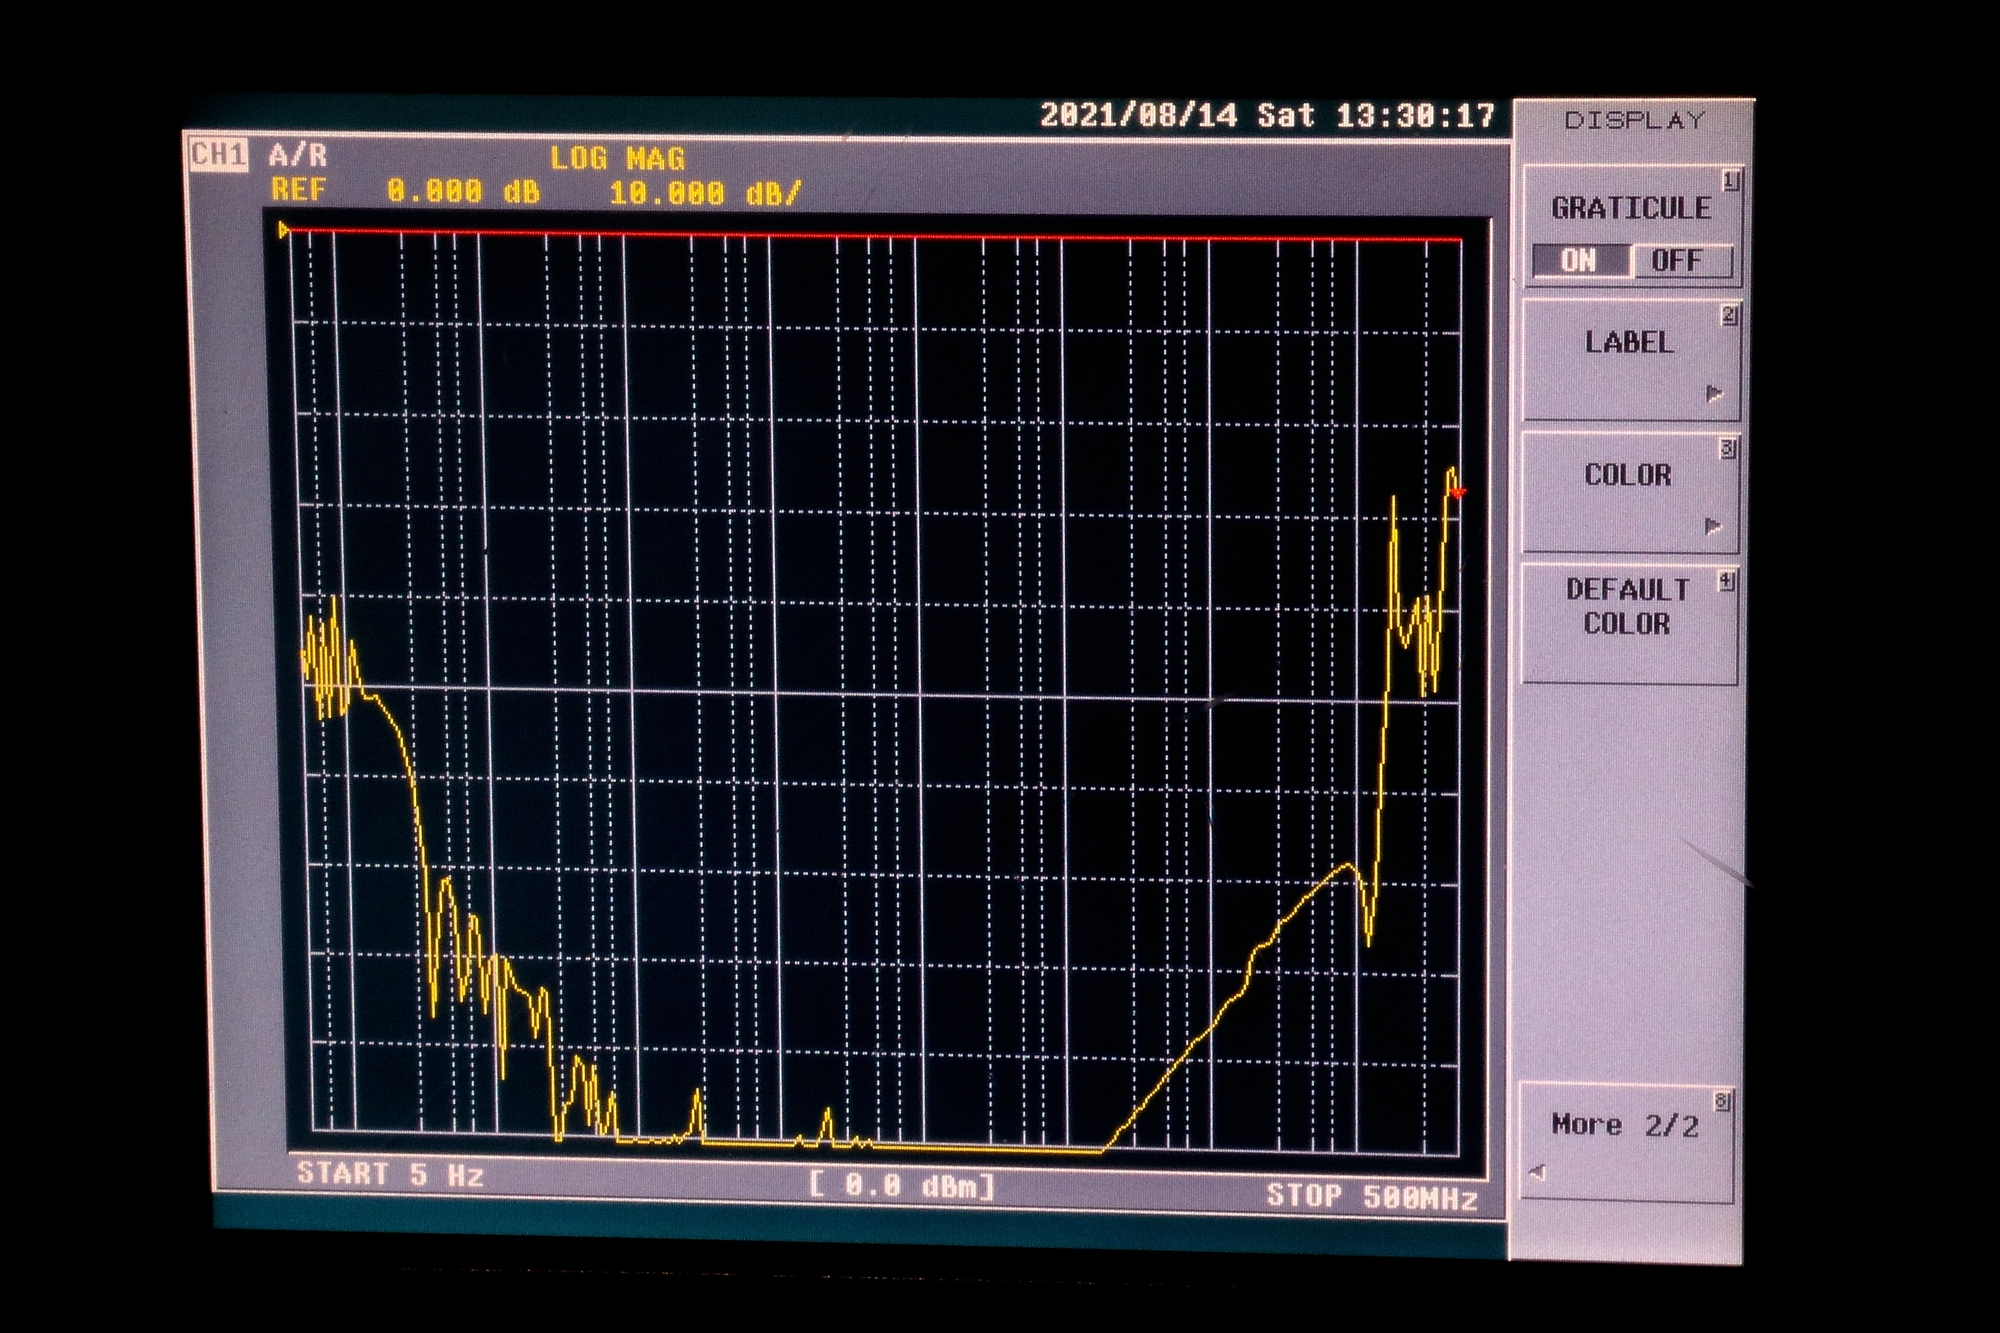Click the LOG MAG format label
Screen dimensions: 2000x1333
pyautogui.click(x=617, y=159)
